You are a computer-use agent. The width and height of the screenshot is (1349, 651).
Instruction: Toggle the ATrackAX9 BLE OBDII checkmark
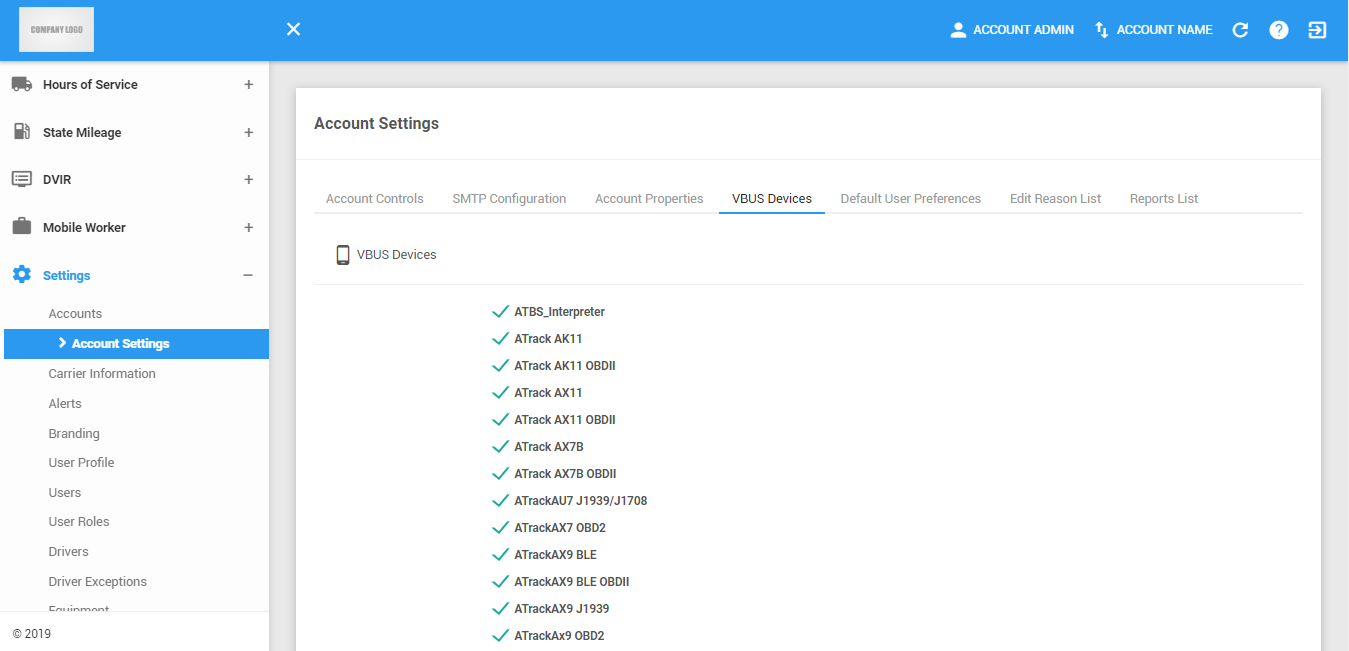point(501,582)
